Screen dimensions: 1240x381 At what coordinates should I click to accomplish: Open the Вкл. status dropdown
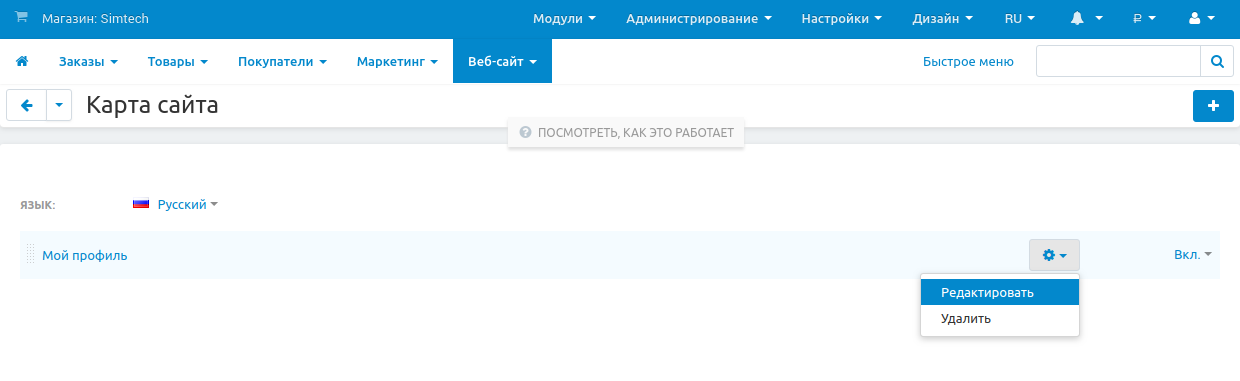tap(1192, 255)
